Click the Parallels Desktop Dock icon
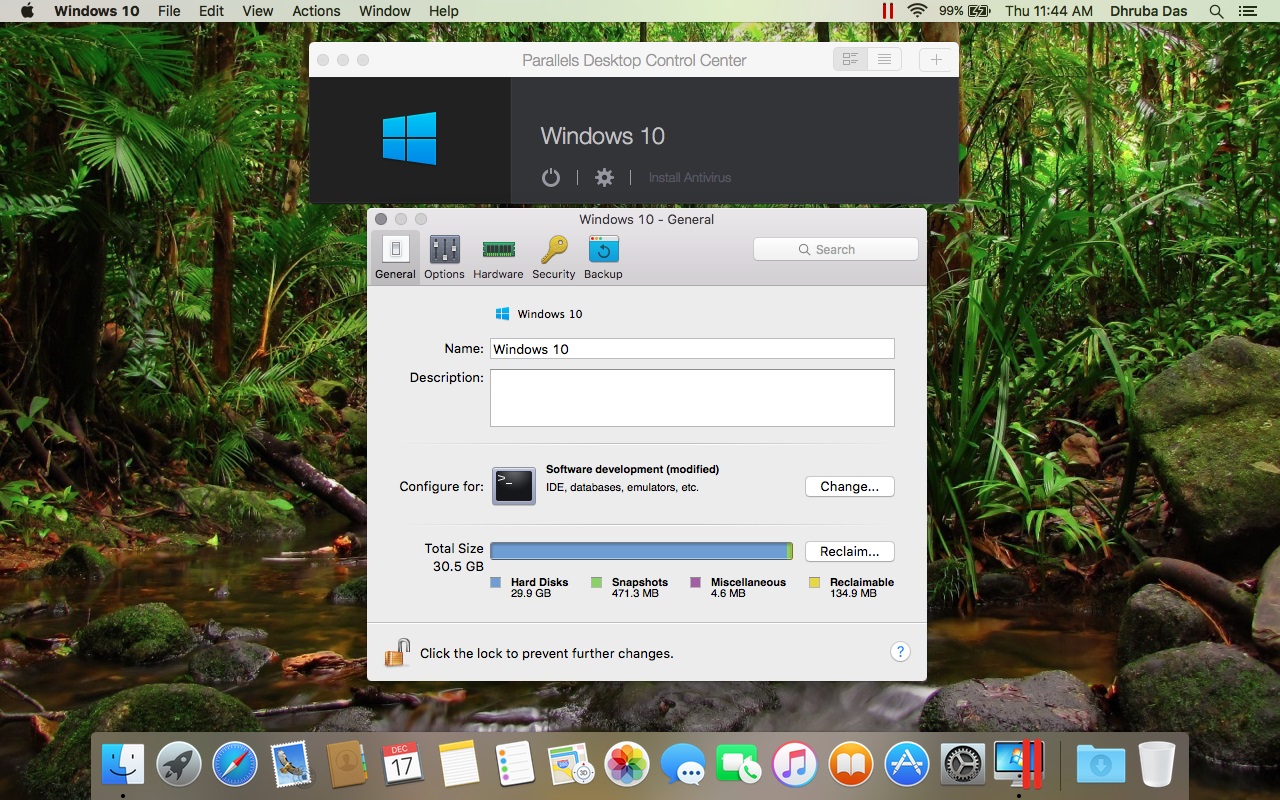The image size is (1280, 800). click(1019, 765)
